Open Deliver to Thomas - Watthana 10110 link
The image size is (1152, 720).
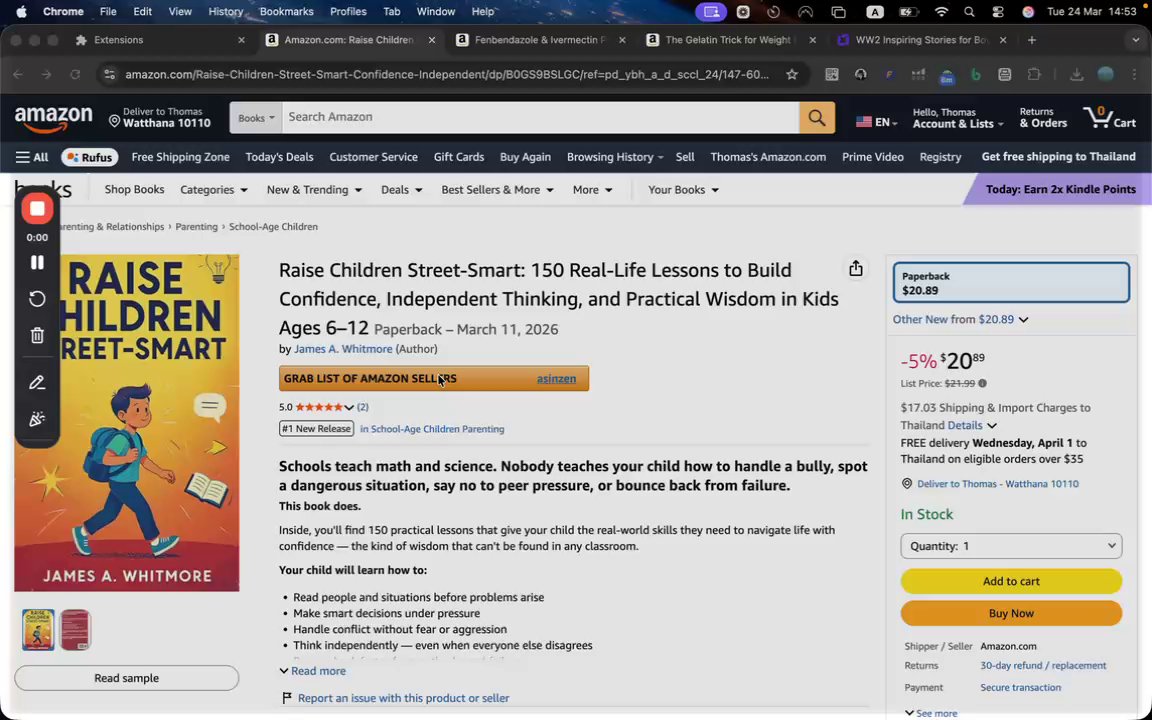998,484
